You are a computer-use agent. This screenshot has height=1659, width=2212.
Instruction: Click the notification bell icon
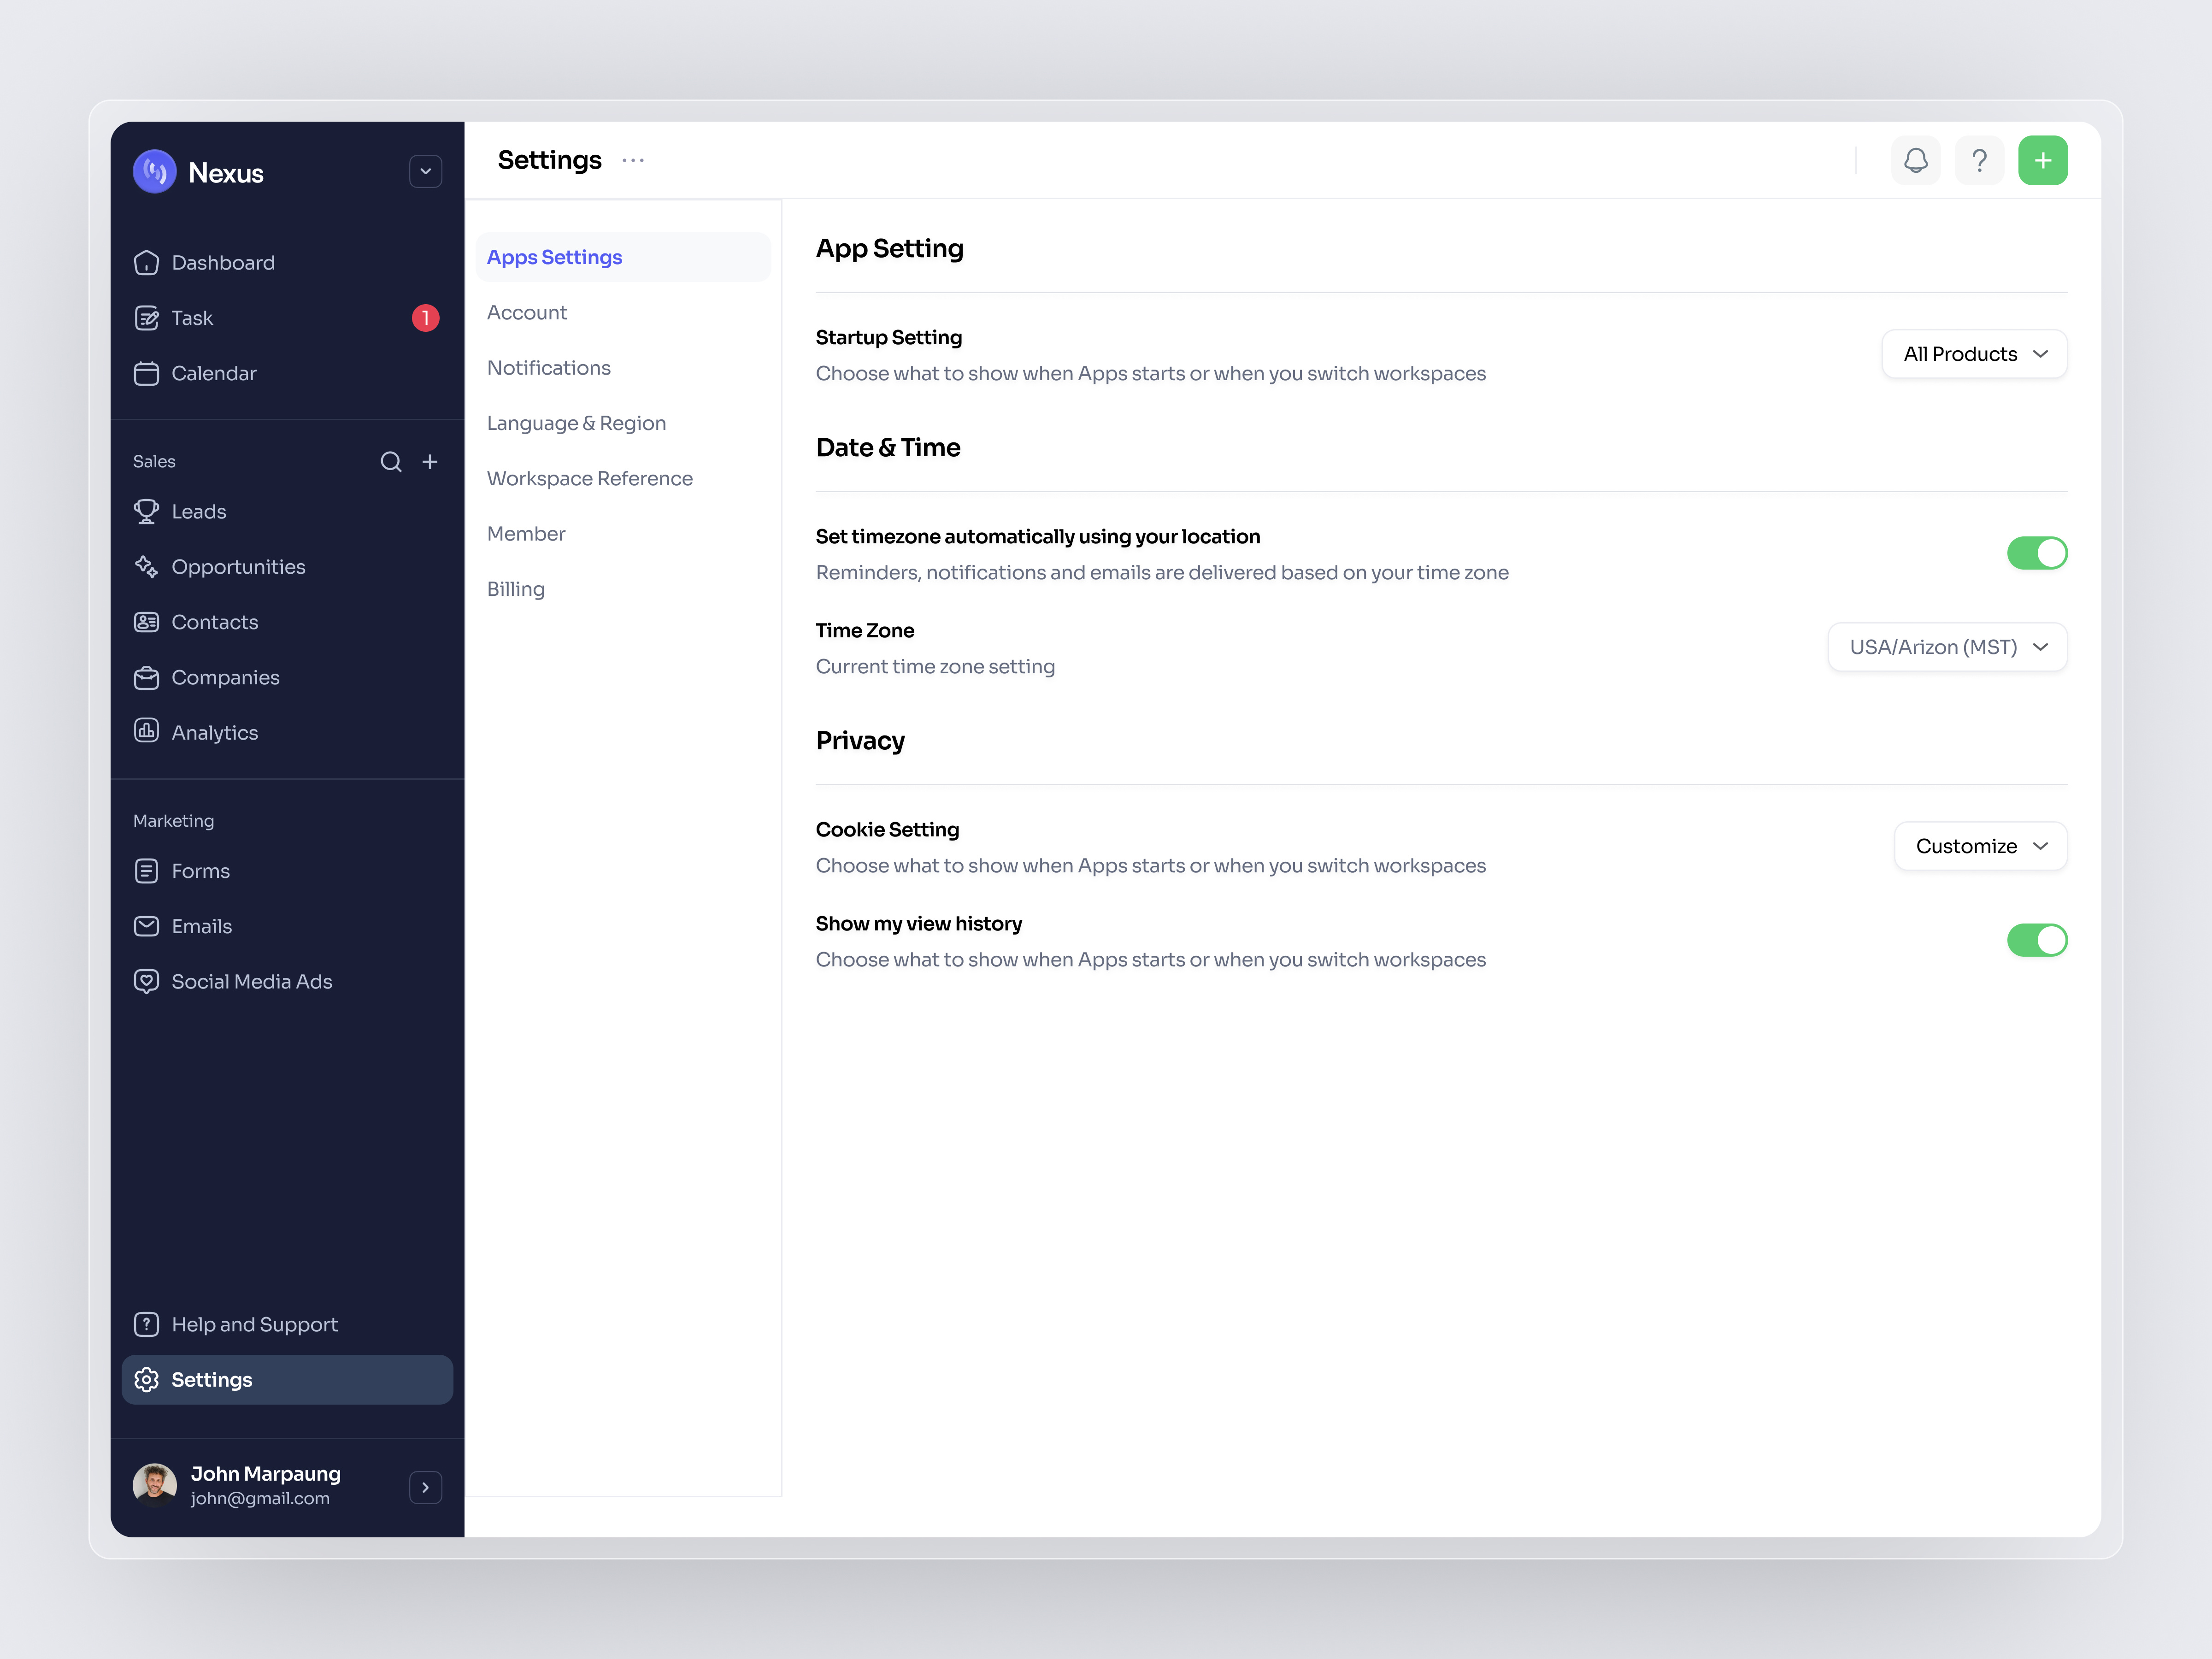point(1915,160)
